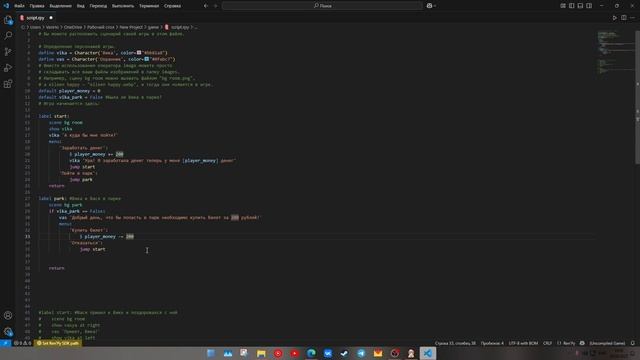Click the label start: line
640x360 pixels.
[x=54, y=116]
